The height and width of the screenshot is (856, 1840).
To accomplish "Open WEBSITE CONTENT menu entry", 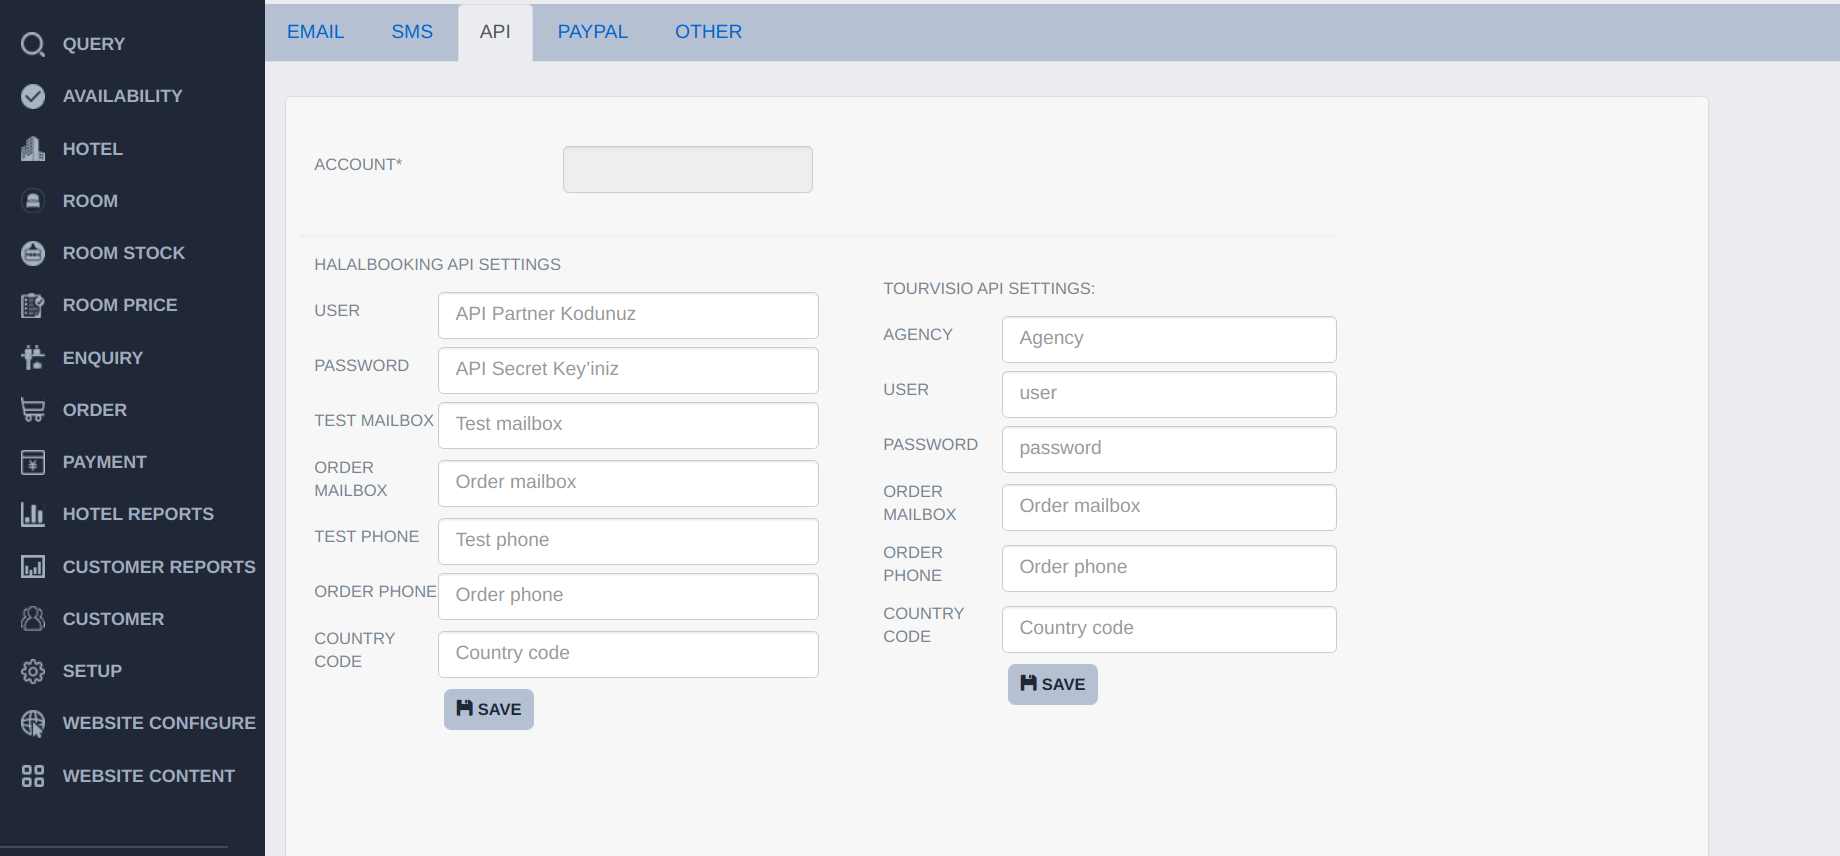I will (149, 776).
